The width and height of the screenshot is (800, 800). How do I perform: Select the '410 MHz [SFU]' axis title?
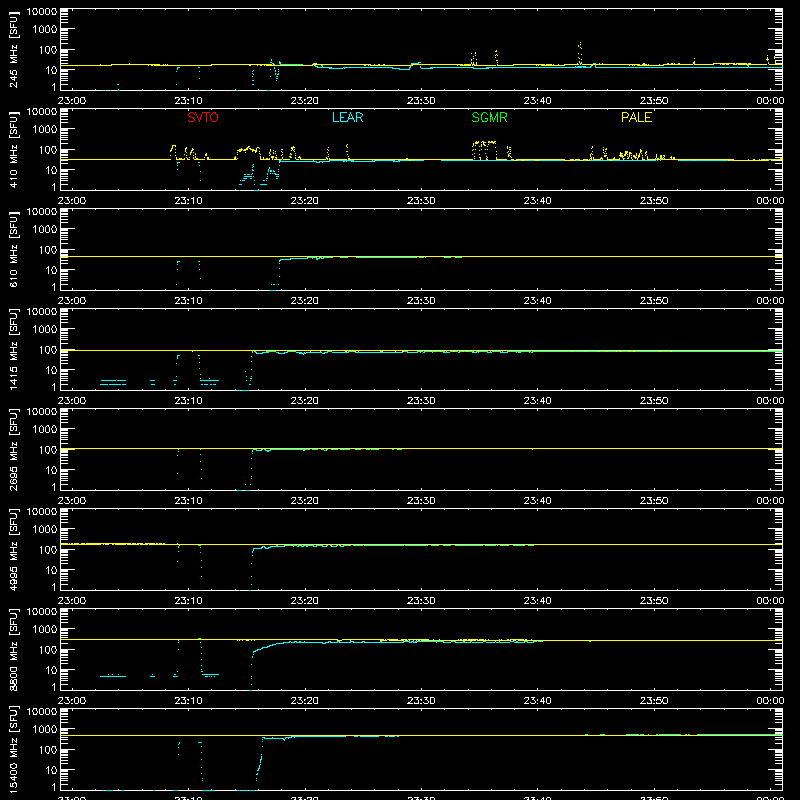click(14, 149)
